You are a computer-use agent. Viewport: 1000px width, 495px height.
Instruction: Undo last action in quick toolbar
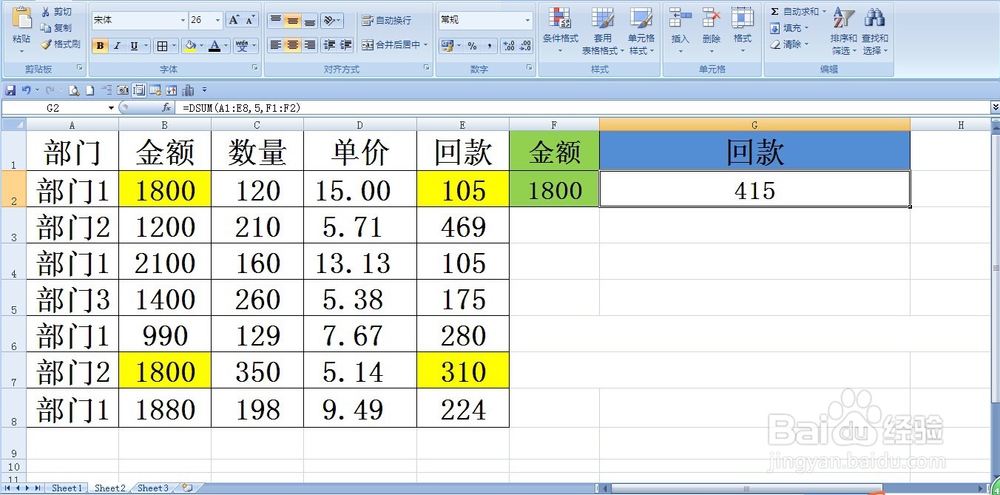(26, 91)
